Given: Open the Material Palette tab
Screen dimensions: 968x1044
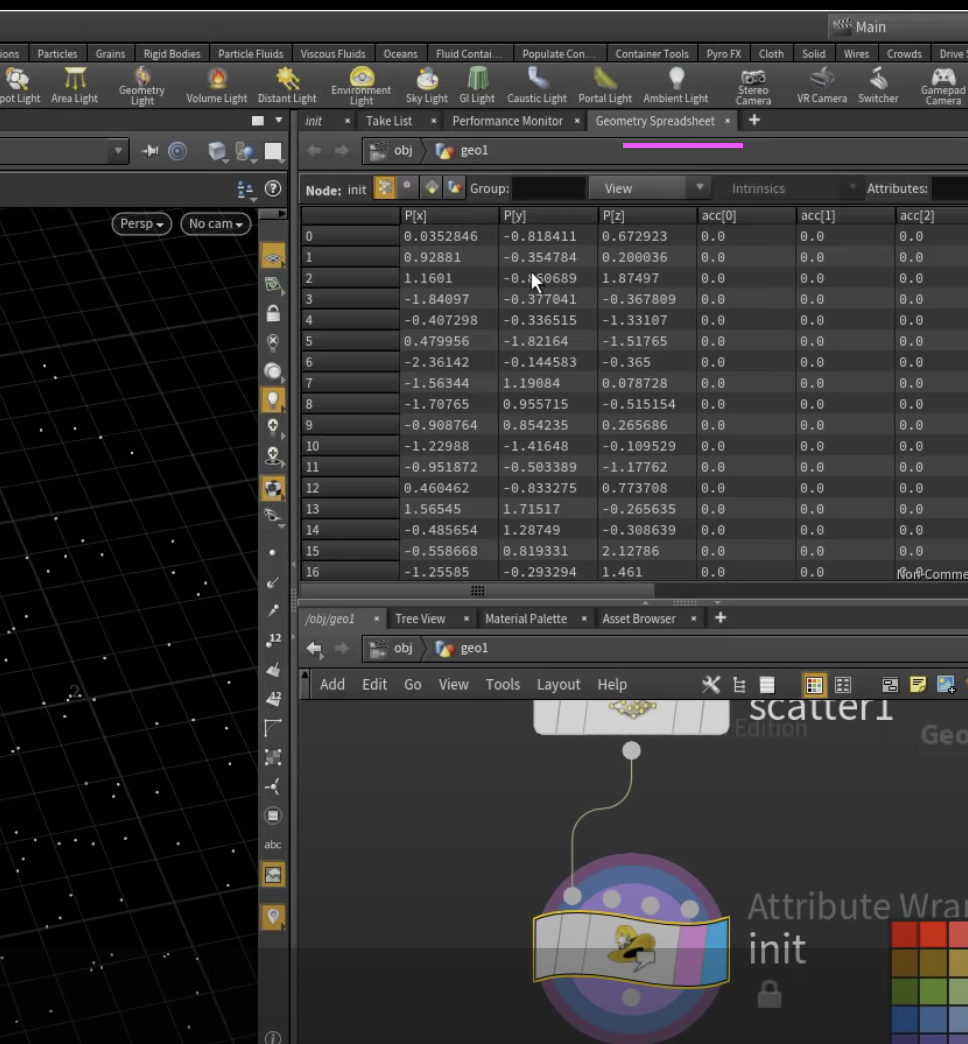Looking at the screenshot, I should [526, 619].
